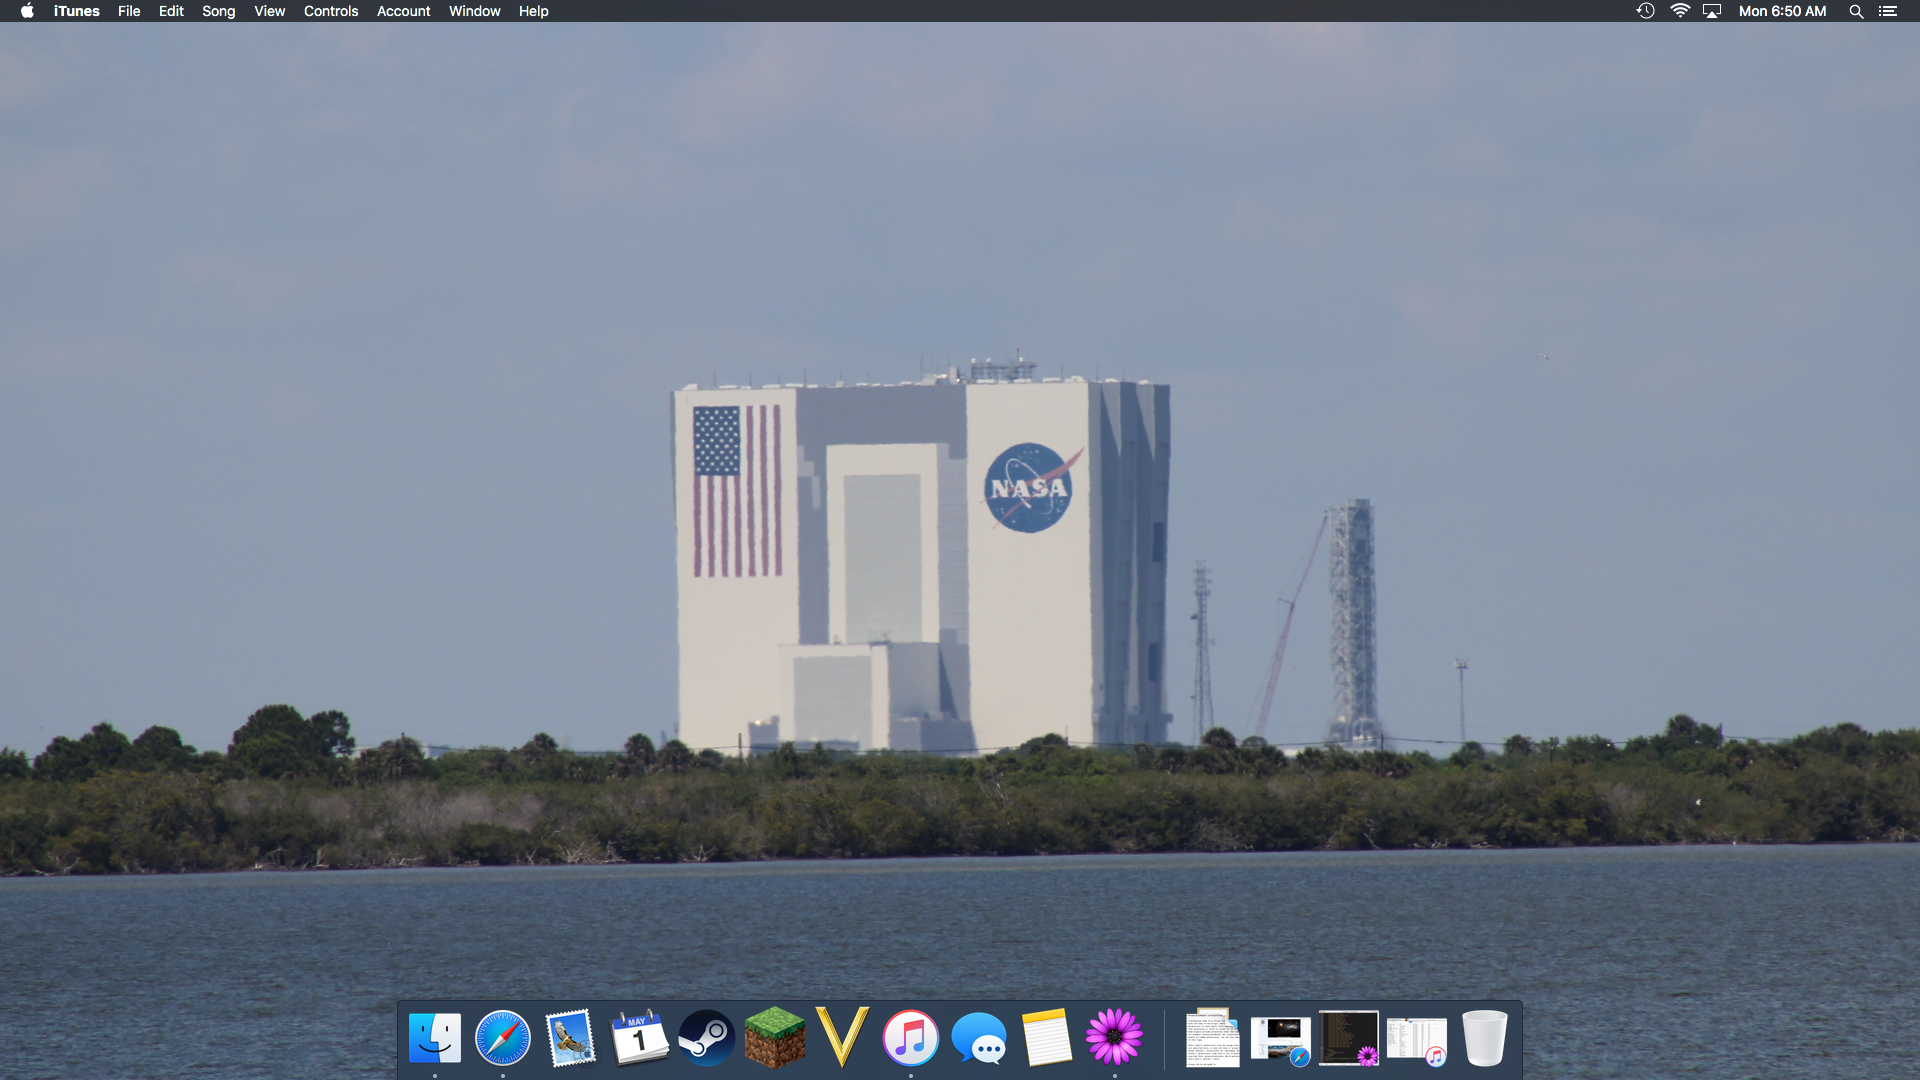Open the Notes app icon

pos(1047,1038)
